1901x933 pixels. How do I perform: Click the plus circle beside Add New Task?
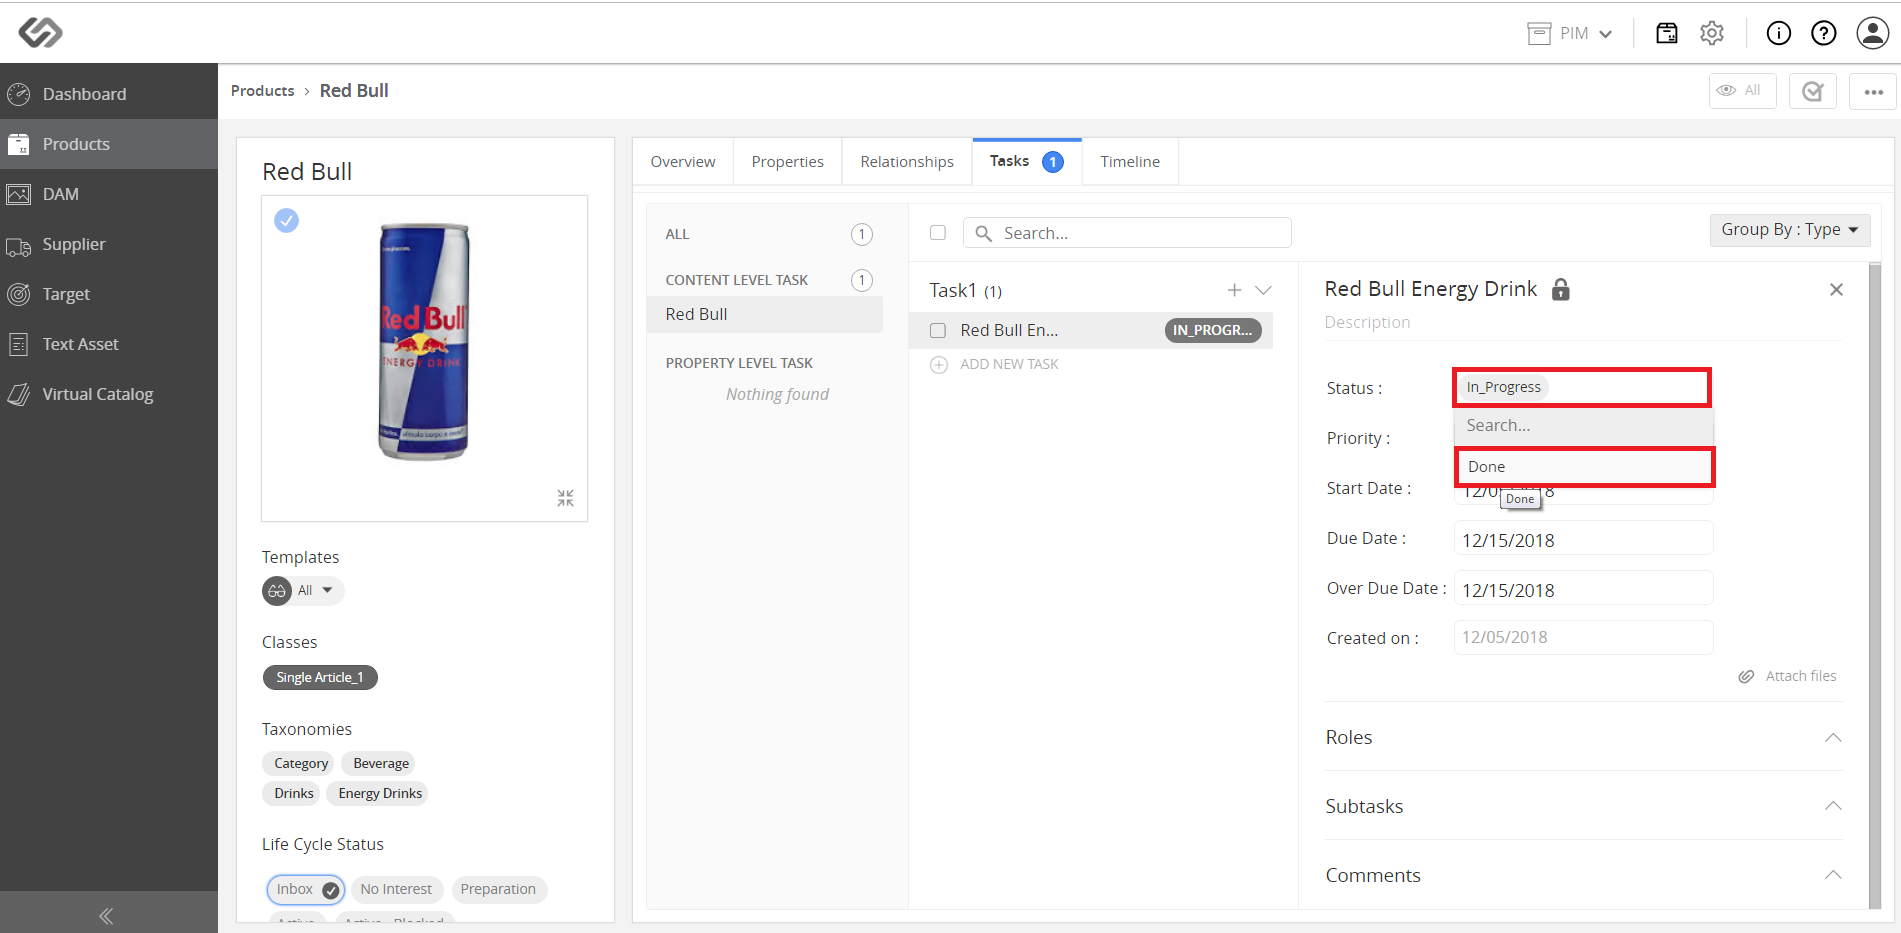939,365
